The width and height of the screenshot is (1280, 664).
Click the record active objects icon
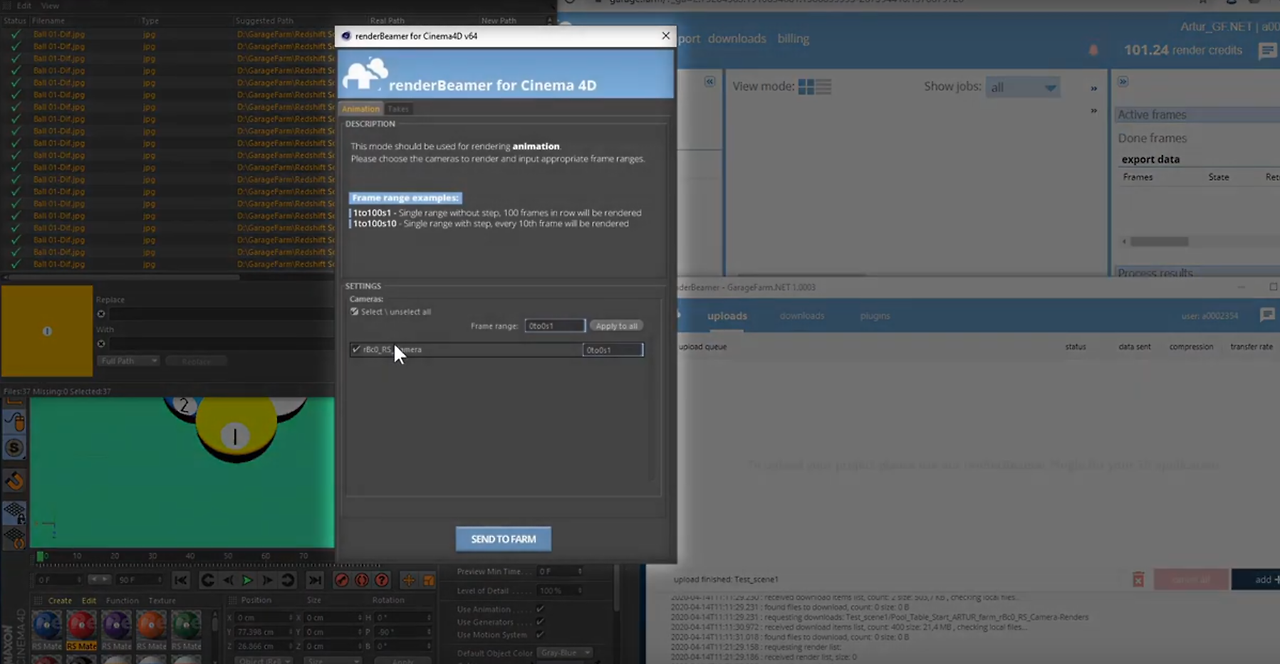[x=342, y=580]
